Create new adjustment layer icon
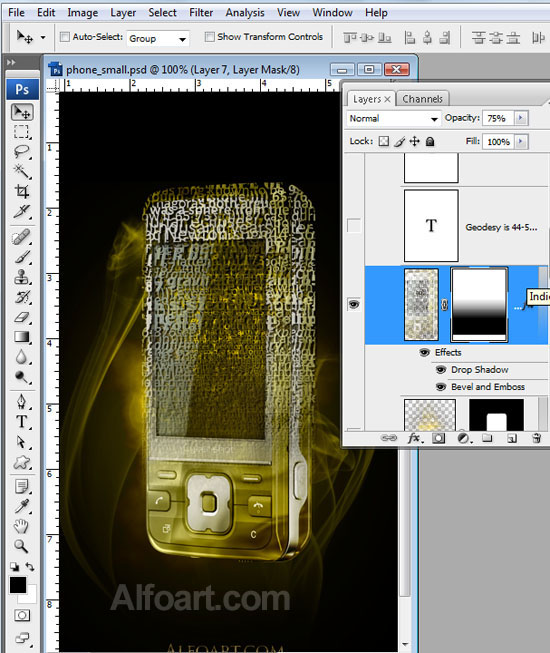The height and width of the screenshot is (653, 550). click(463, 438)
